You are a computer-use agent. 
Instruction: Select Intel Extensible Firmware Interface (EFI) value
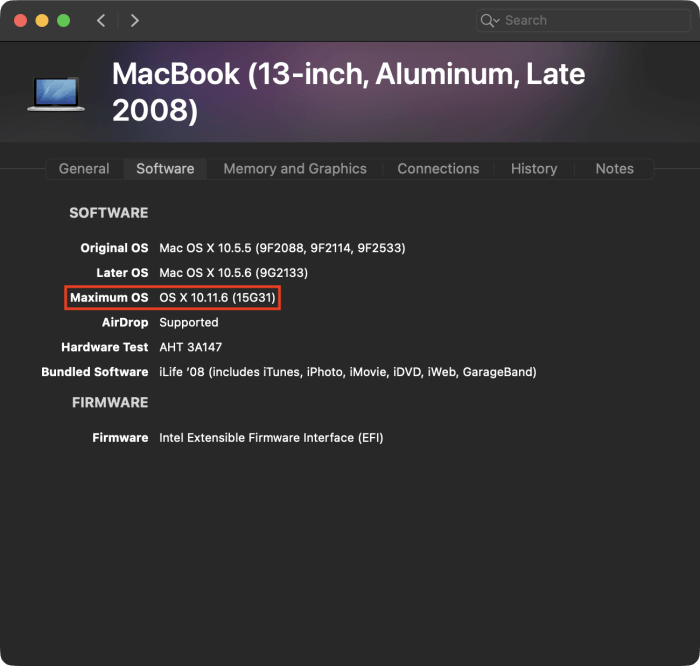[x=271, y=438]
